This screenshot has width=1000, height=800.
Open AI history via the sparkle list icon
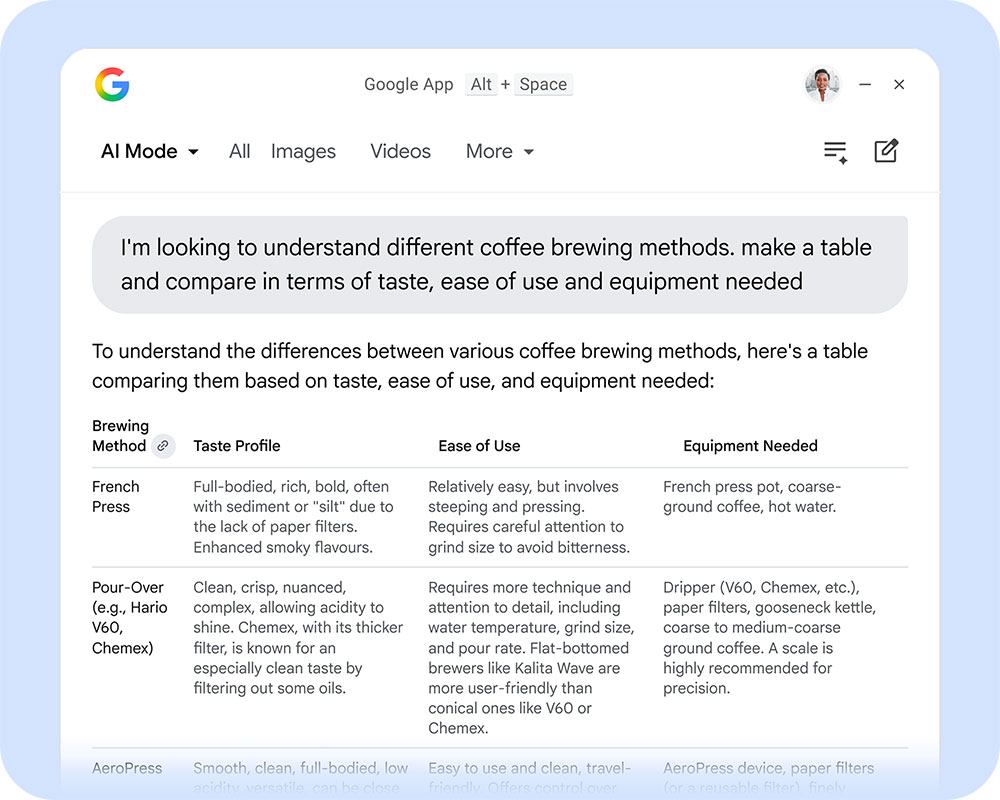tap(835, 151)
